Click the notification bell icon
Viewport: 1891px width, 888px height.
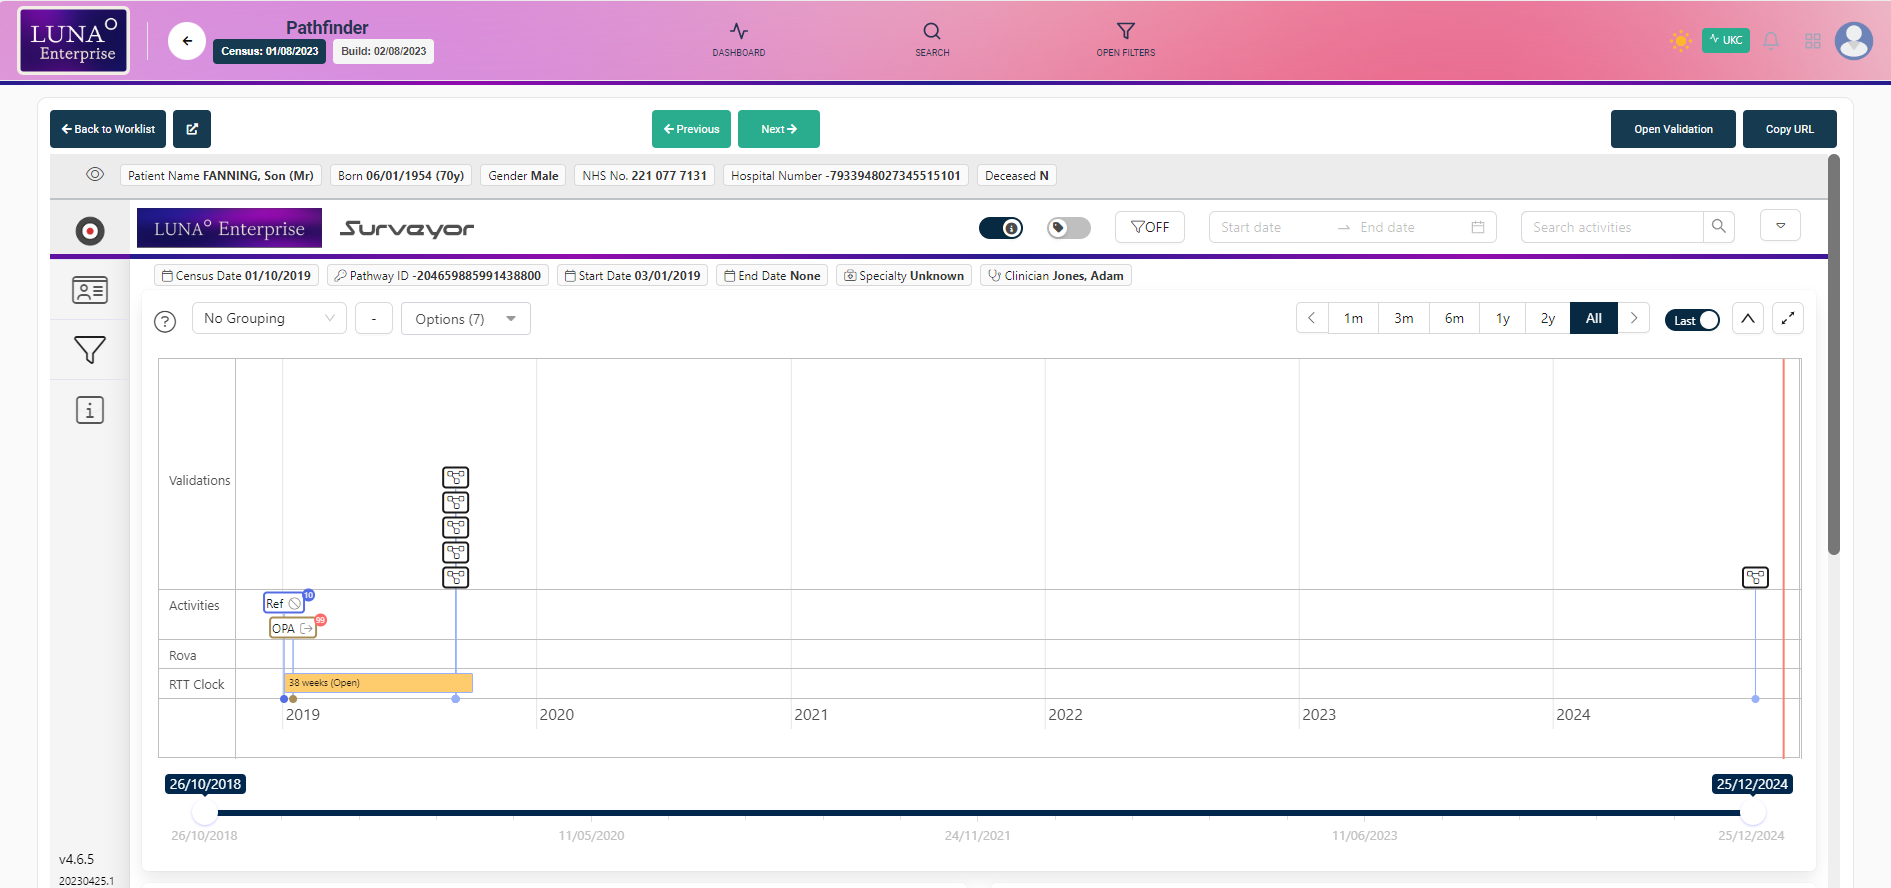[1770, 41]
